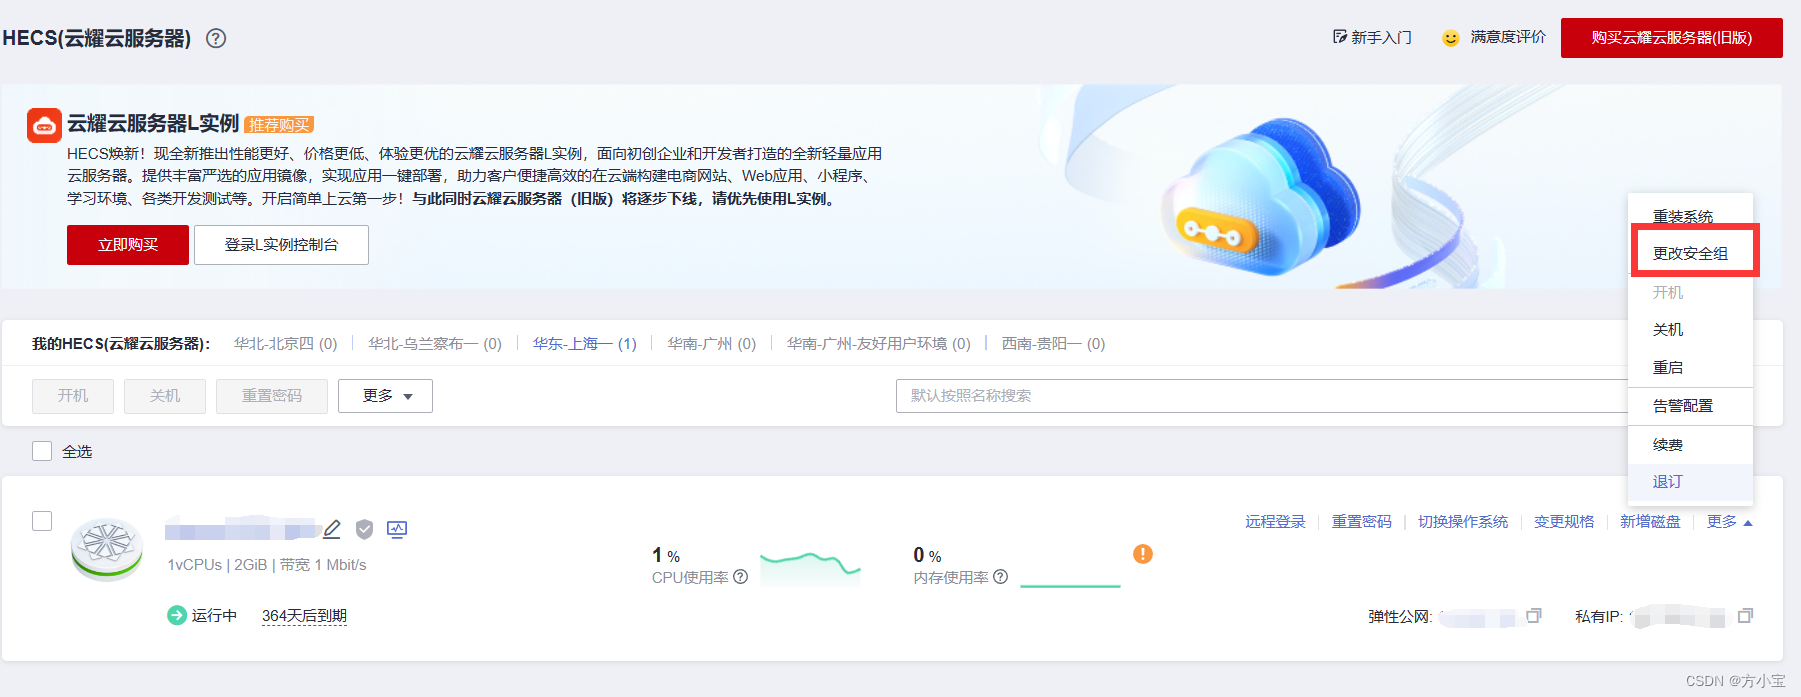Collapse the 更多 menu in server row
Screen dimensions: 1801x697
coord(1729,522)
